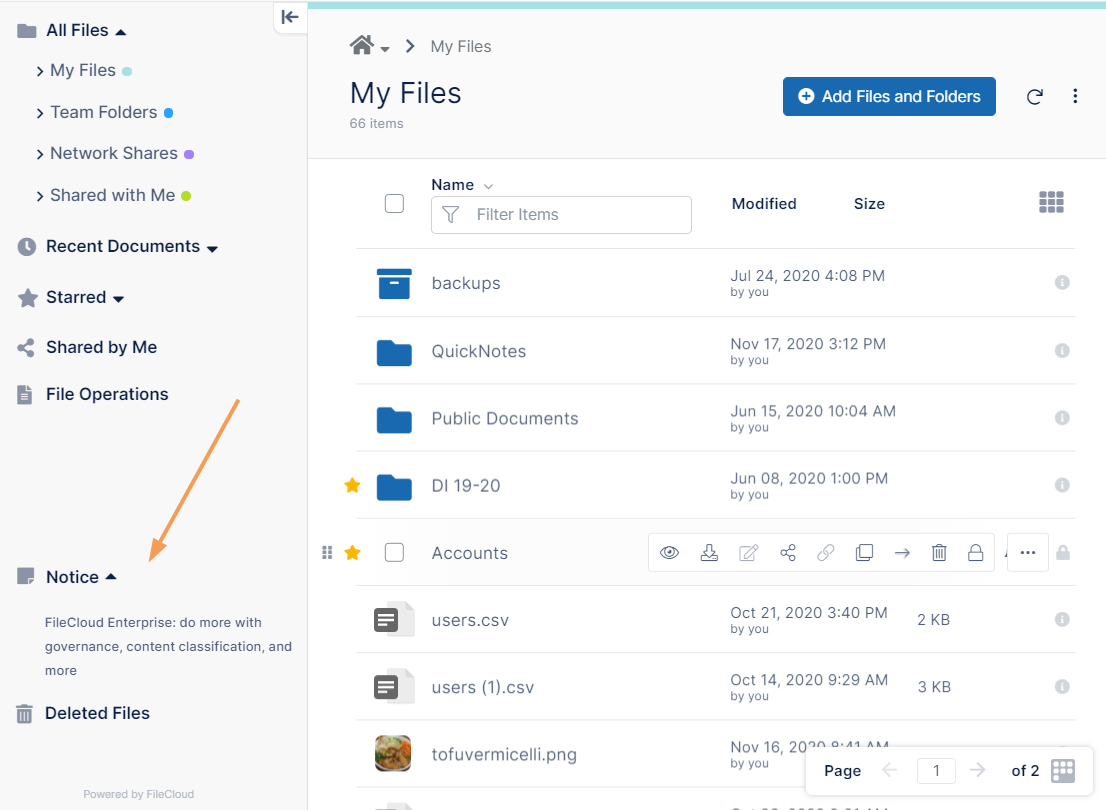Tick the select-all checkbox in header
The height and width of the screenshot is (810, 1106).
point(394,204)
